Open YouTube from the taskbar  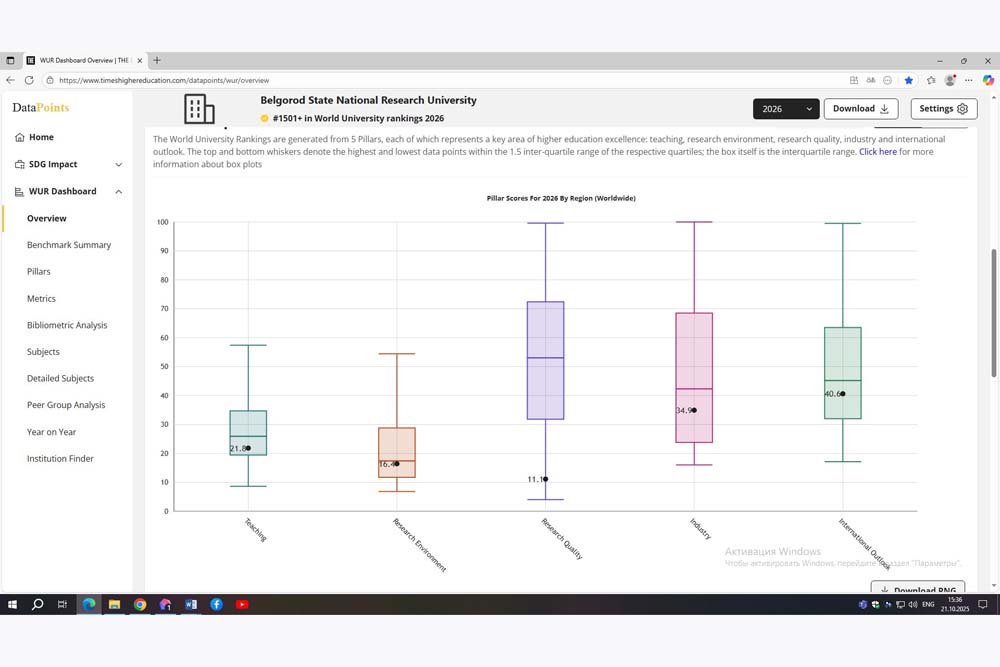[242, 604]
